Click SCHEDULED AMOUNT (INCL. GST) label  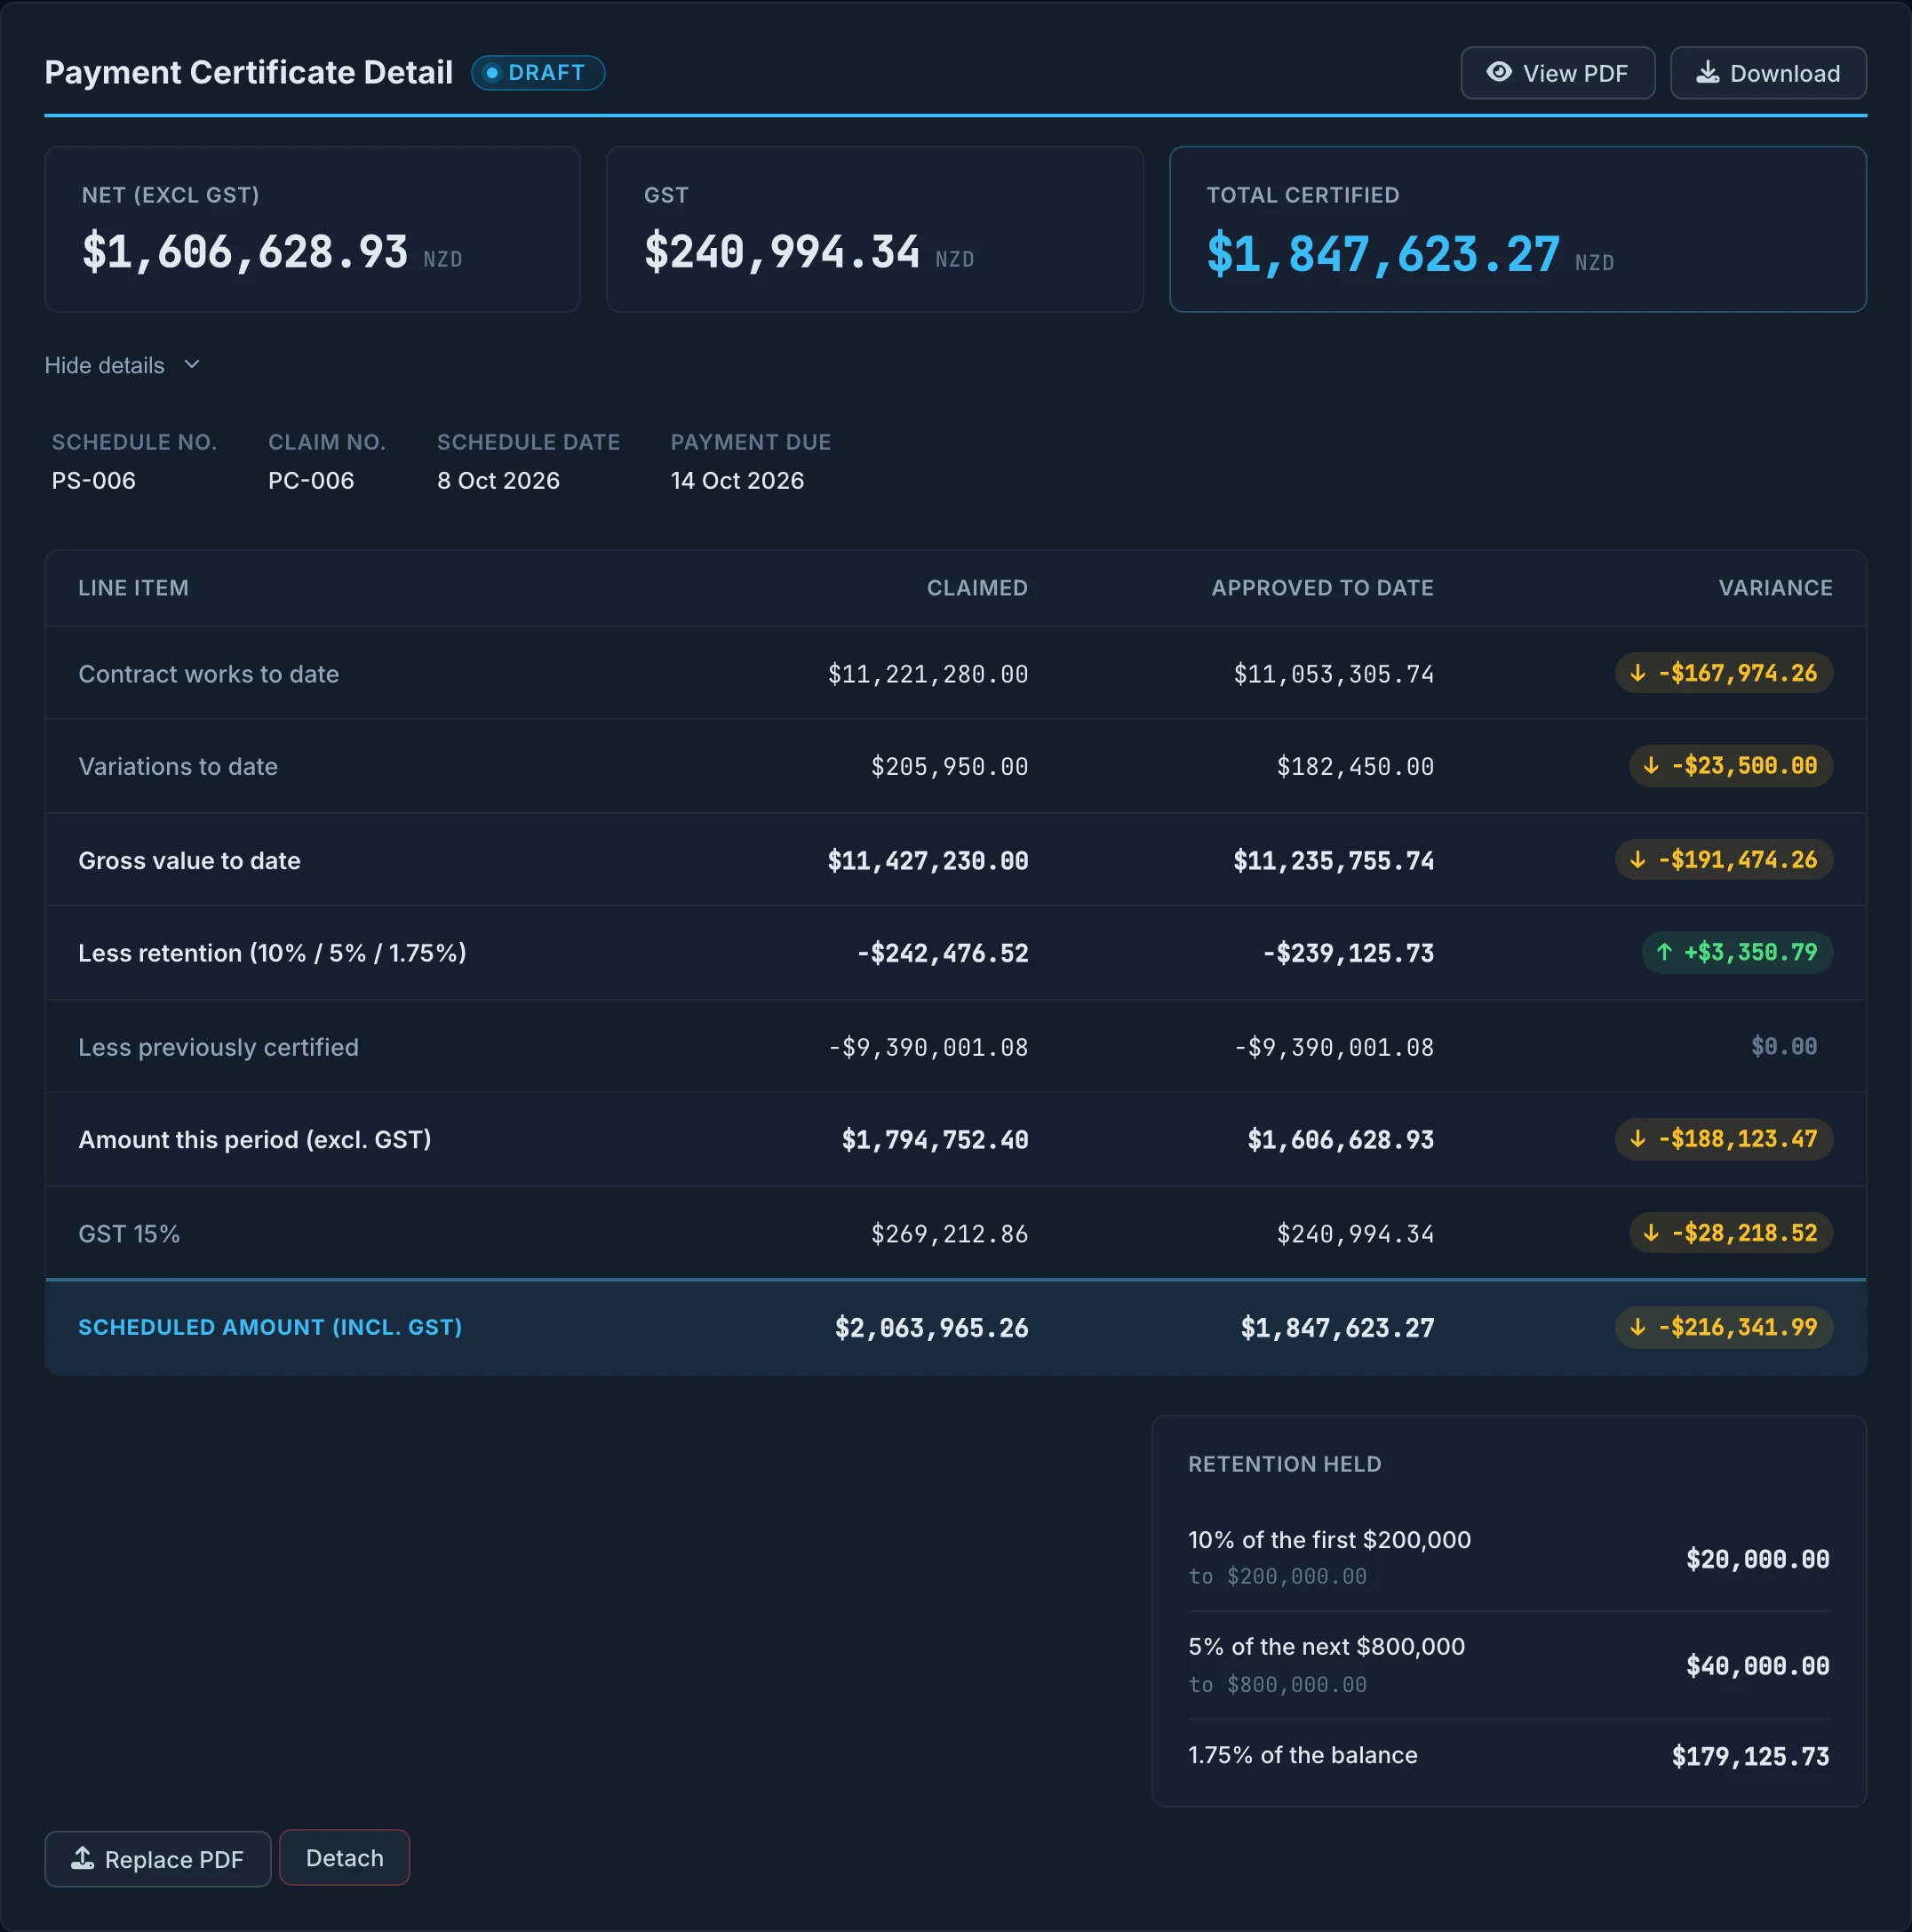[x=270, y=1327]
